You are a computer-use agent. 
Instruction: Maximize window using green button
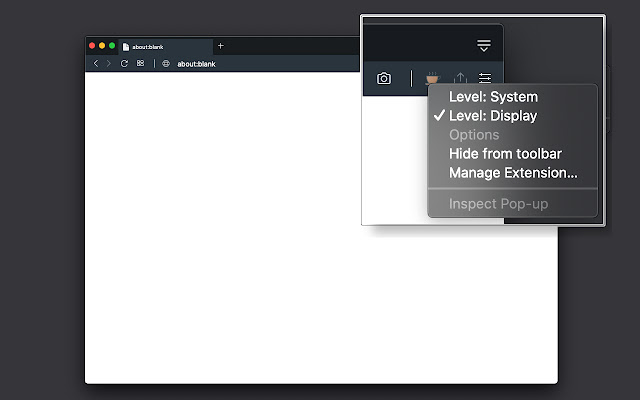click(112, 46)
